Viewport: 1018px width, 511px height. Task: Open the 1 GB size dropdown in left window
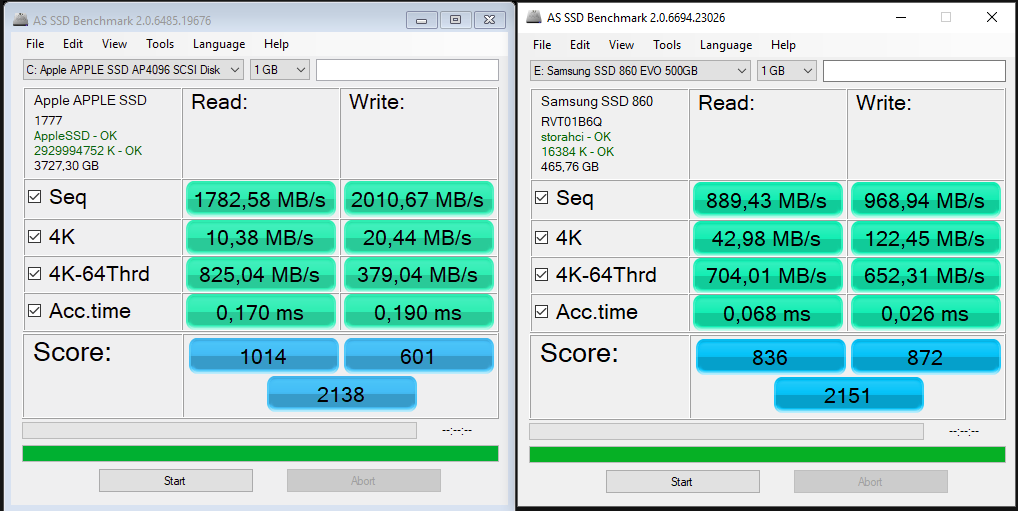click(x=280, y=69)
